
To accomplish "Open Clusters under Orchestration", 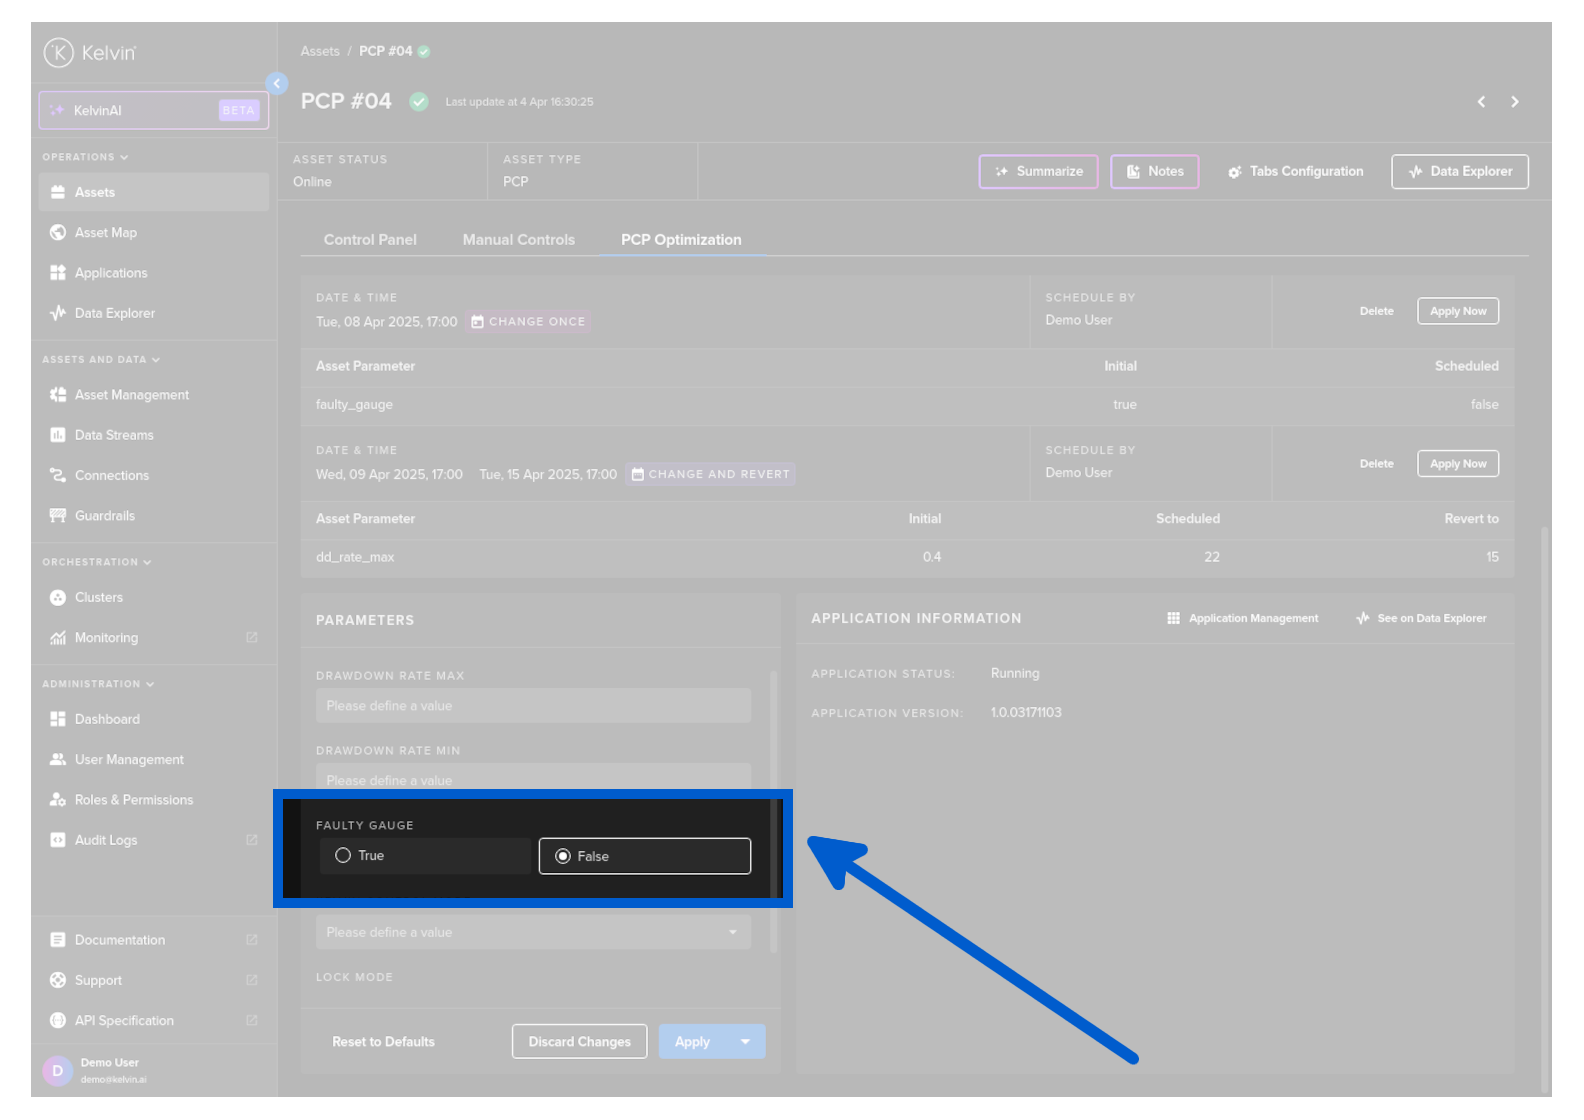I will (98, 598).
